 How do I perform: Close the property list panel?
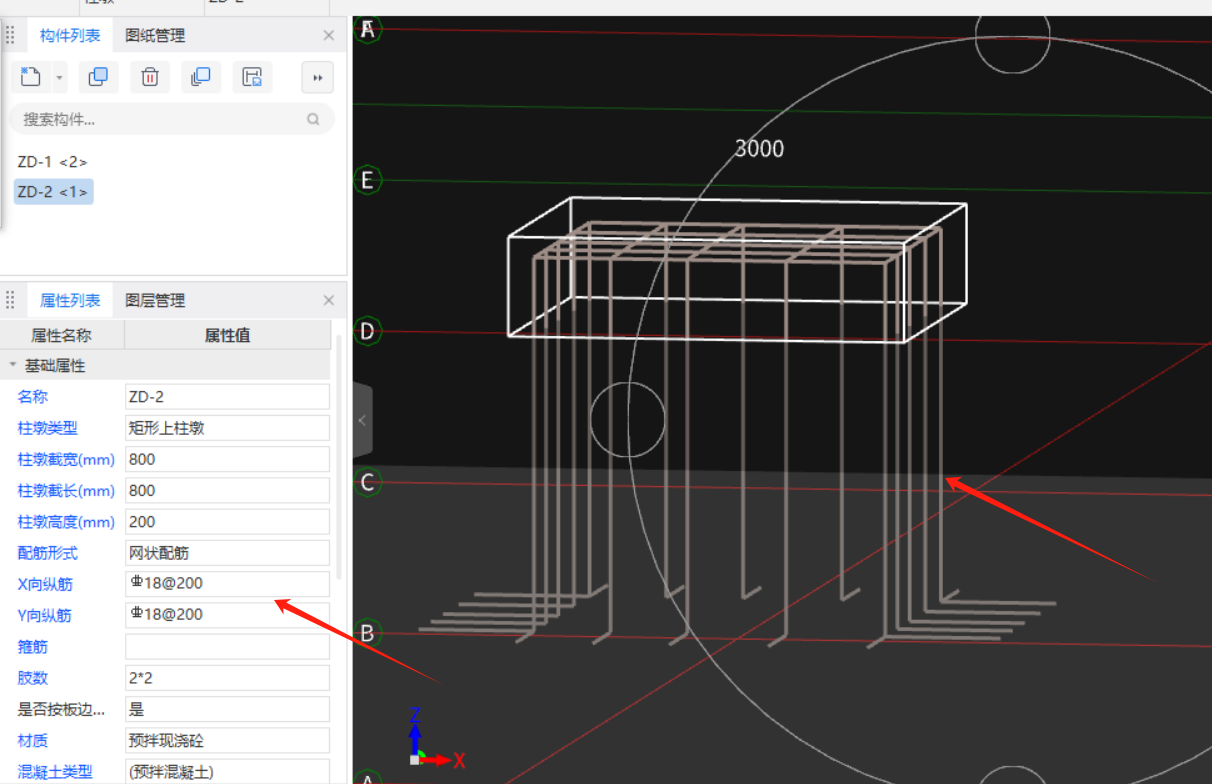click(x=329, y=300)
